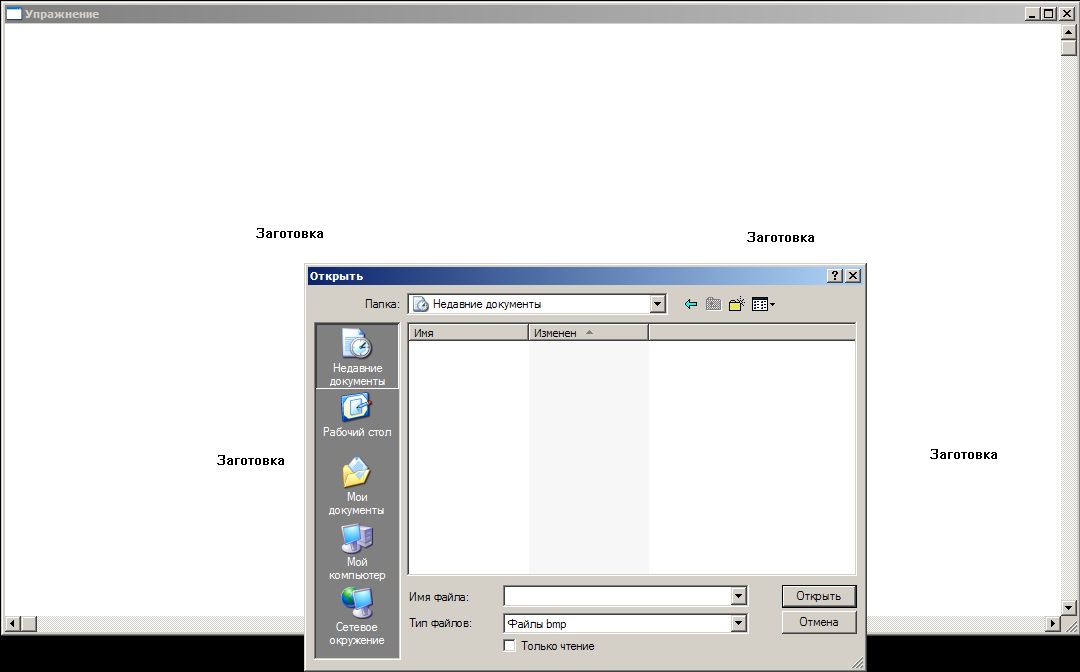Image resolution: width=1080 pixels, height=672 pixels.
Task: Create a new folder using toolbar icon
Action: 737,304
